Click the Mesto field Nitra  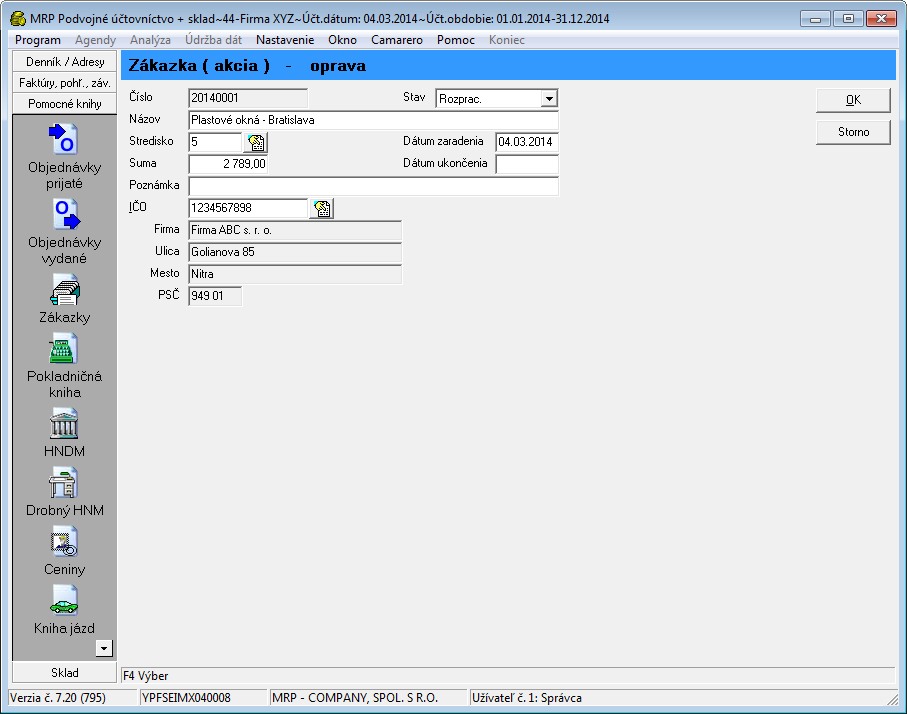pos(295,274)
